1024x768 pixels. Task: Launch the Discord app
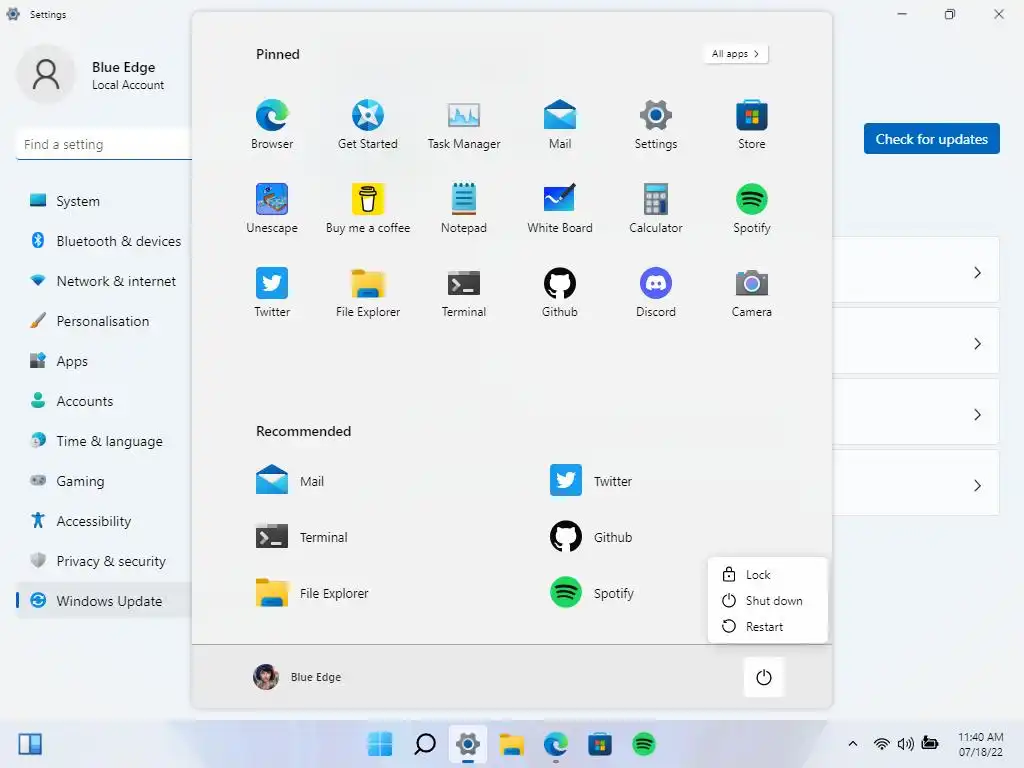pyautogui.click(x=656, y=292)
